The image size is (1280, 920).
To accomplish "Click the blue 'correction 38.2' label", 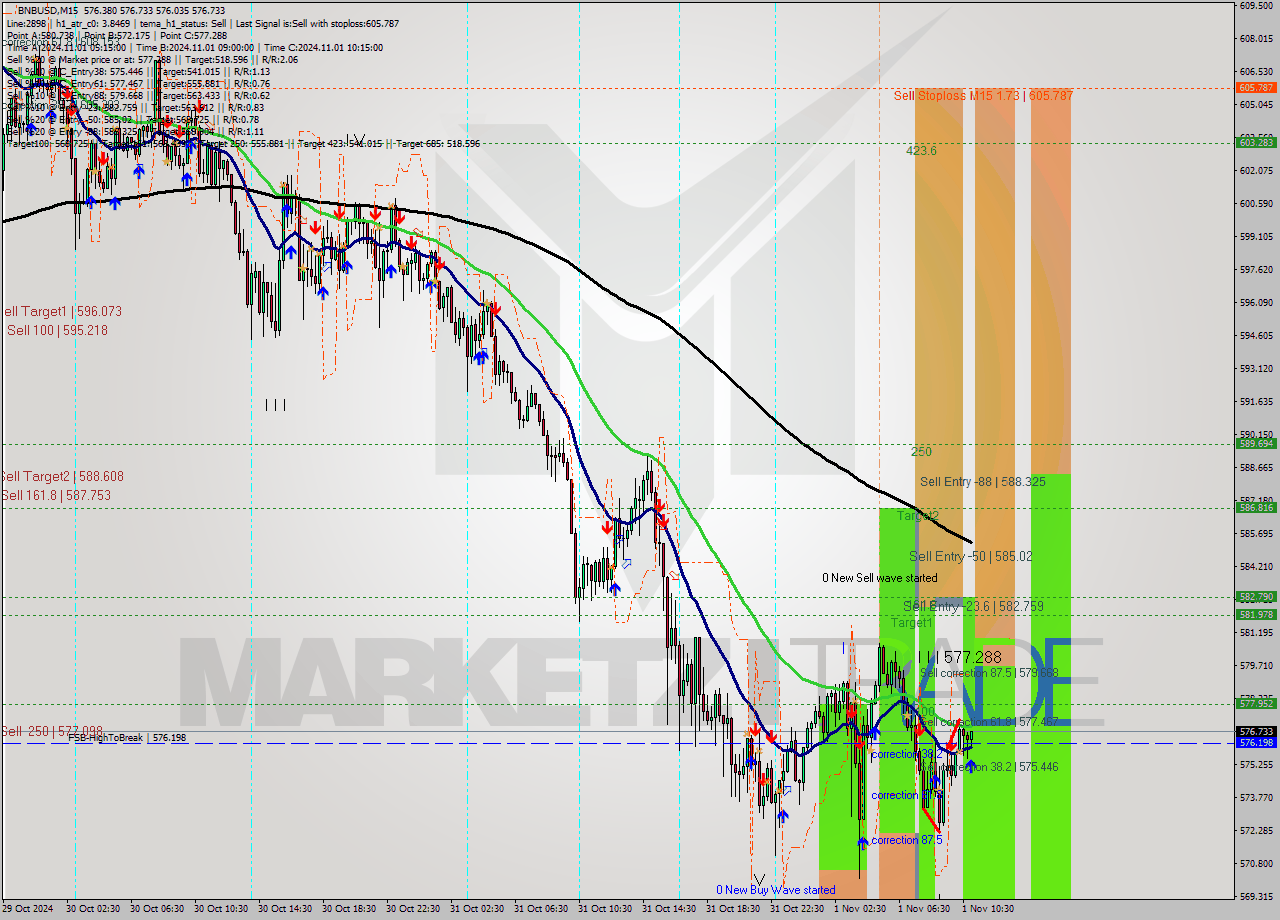I will click(x=905, y=754).
